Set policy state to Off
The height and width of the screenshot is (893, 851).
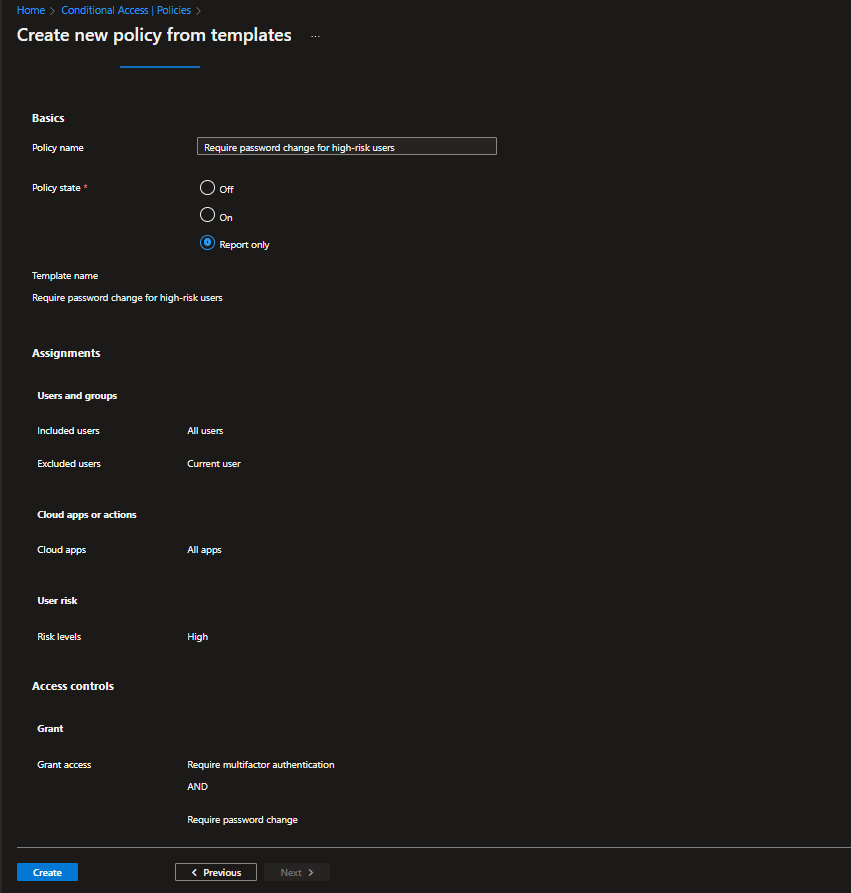[208, 188]
